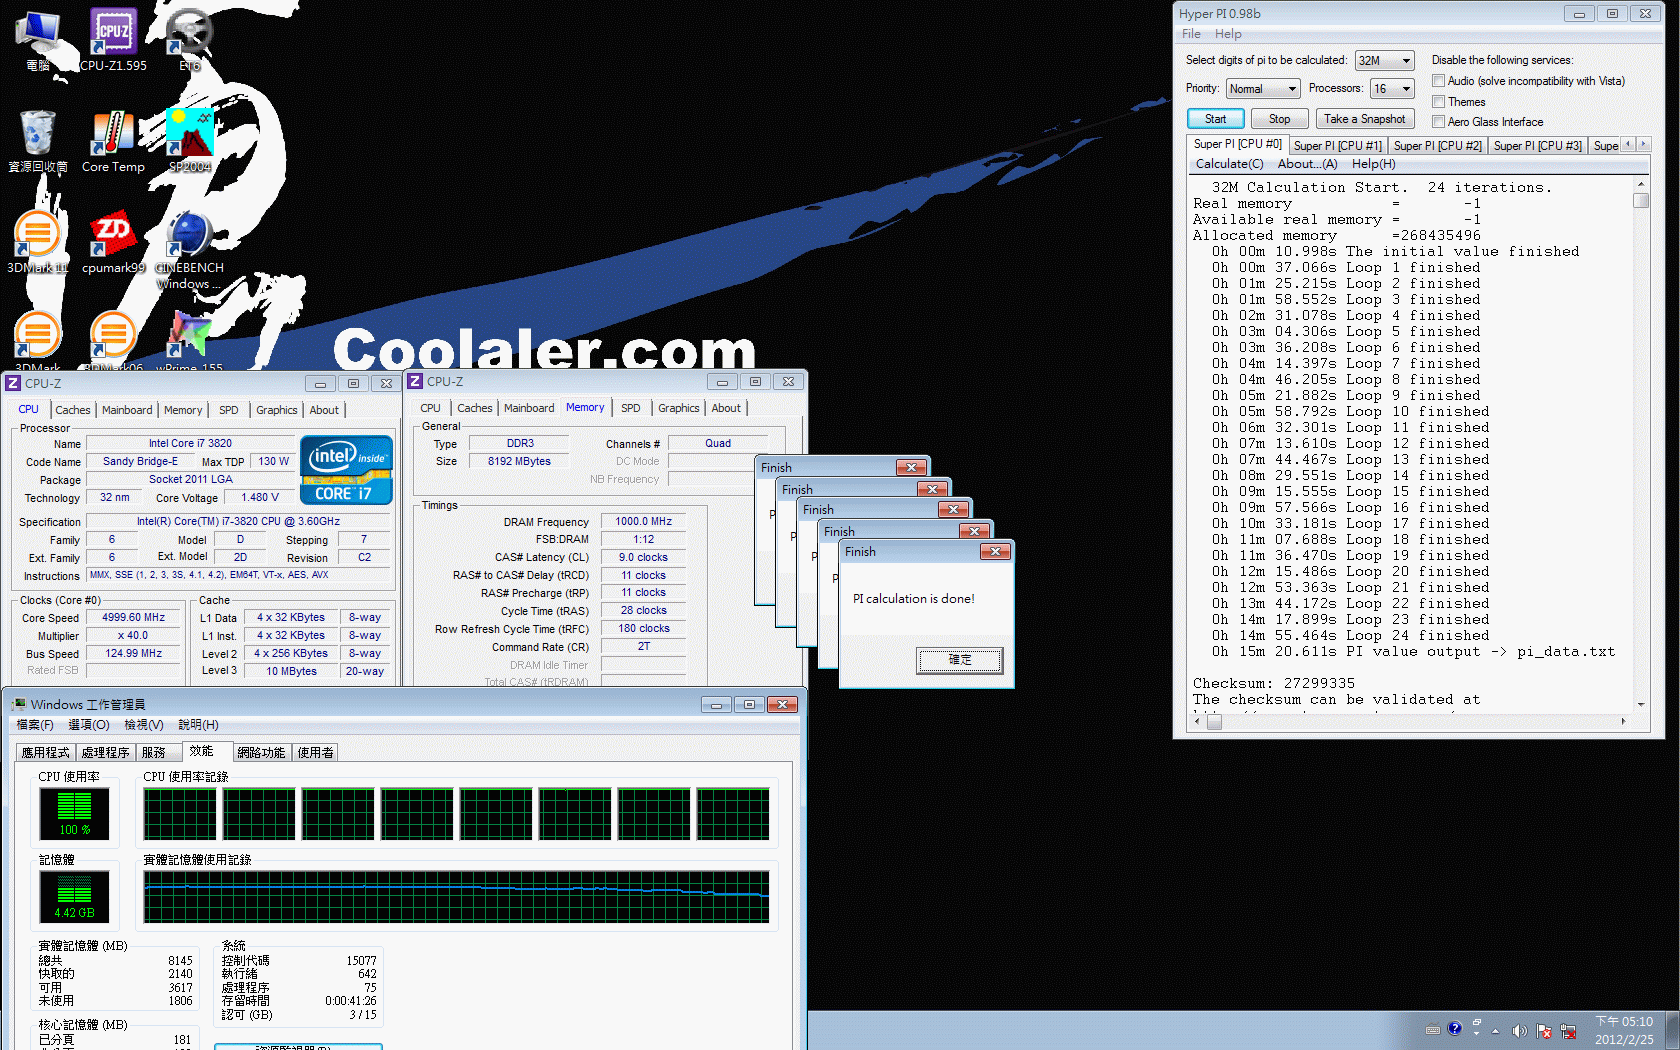Click the Stop button in Hyper PI

1279,119
